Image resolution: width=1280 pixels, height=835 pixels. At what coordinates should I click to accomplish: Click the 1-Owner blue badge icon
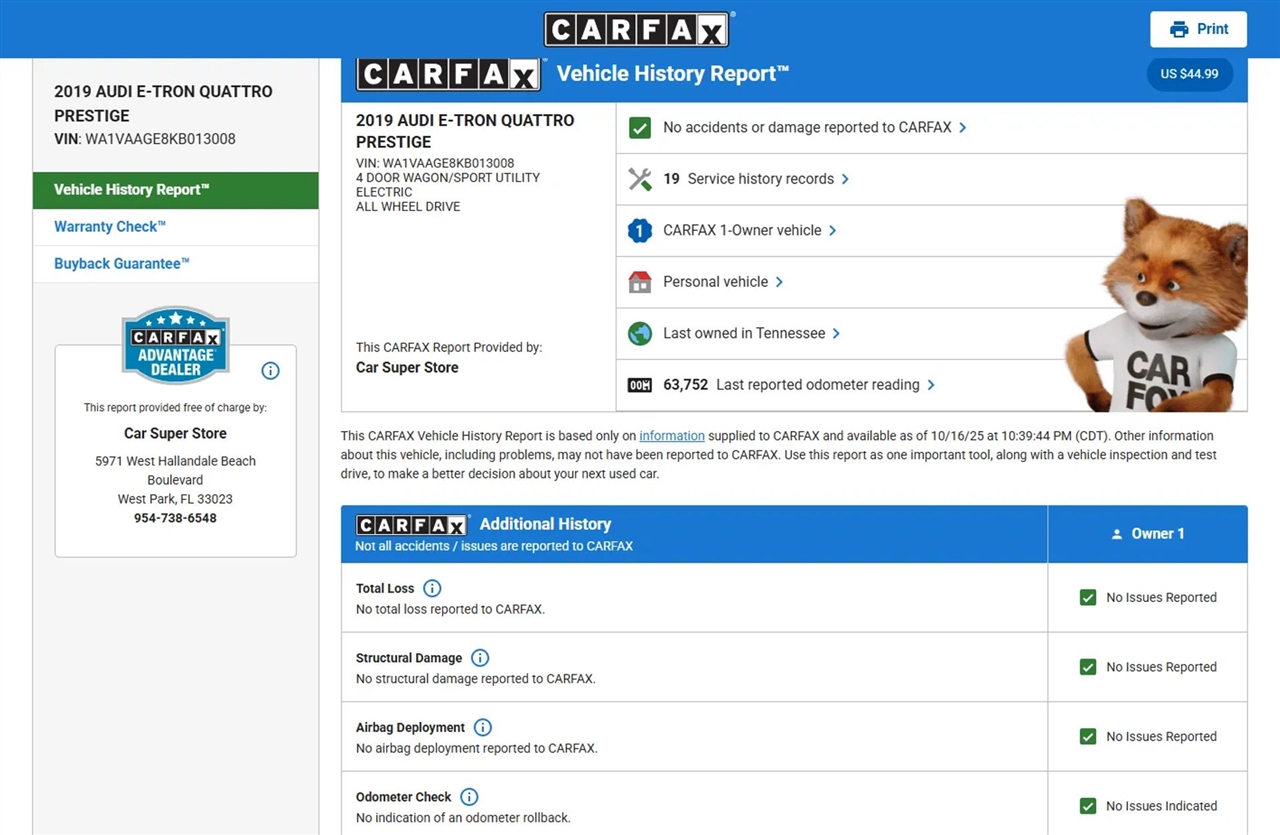tap(639, 231)
